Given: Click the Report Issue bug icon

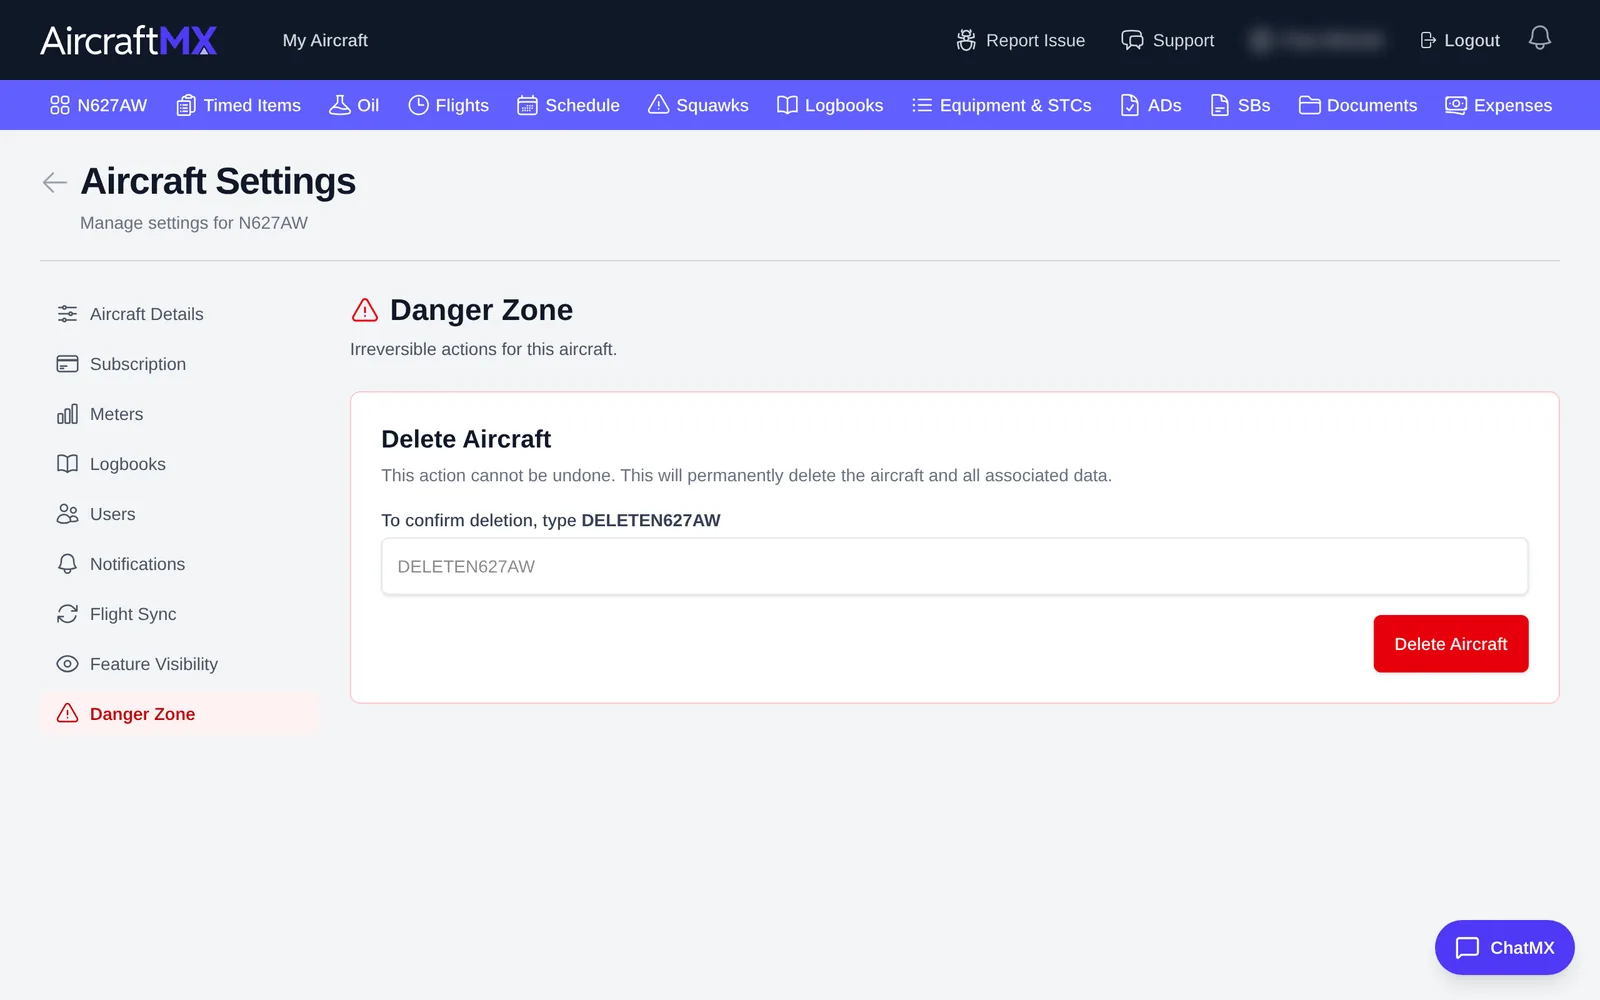Looking at the screenshot, I should 966,40.
